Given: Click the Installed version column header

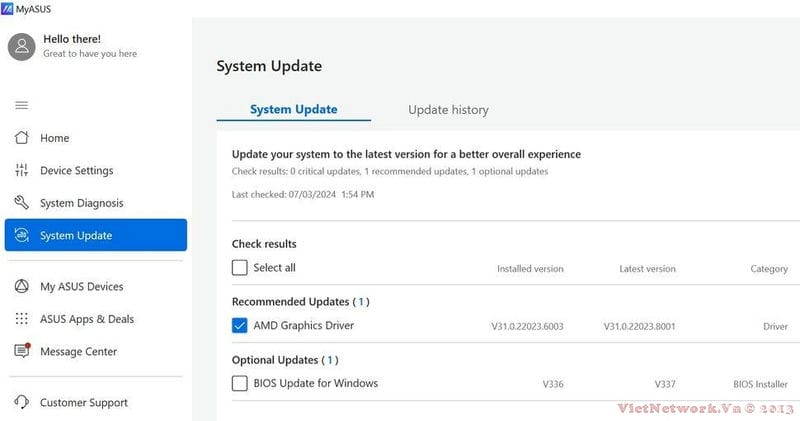Looking at the screenshot, I should (530, 269).
